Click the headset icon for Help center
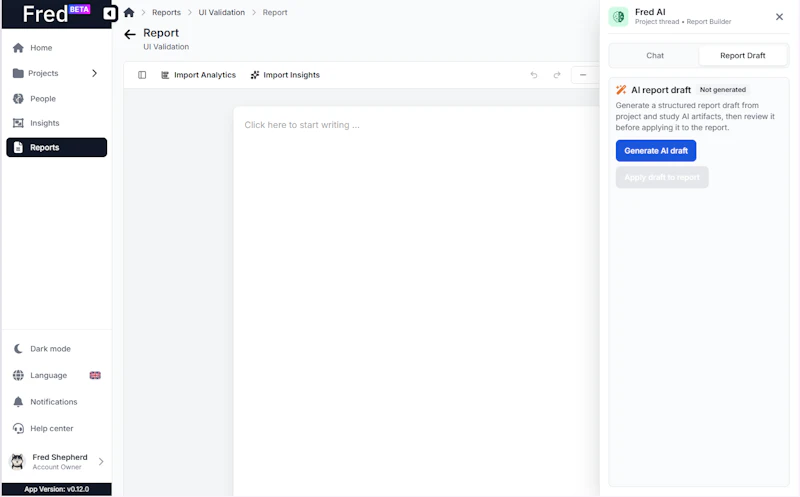The image size is (800, 497). (18, 428)
